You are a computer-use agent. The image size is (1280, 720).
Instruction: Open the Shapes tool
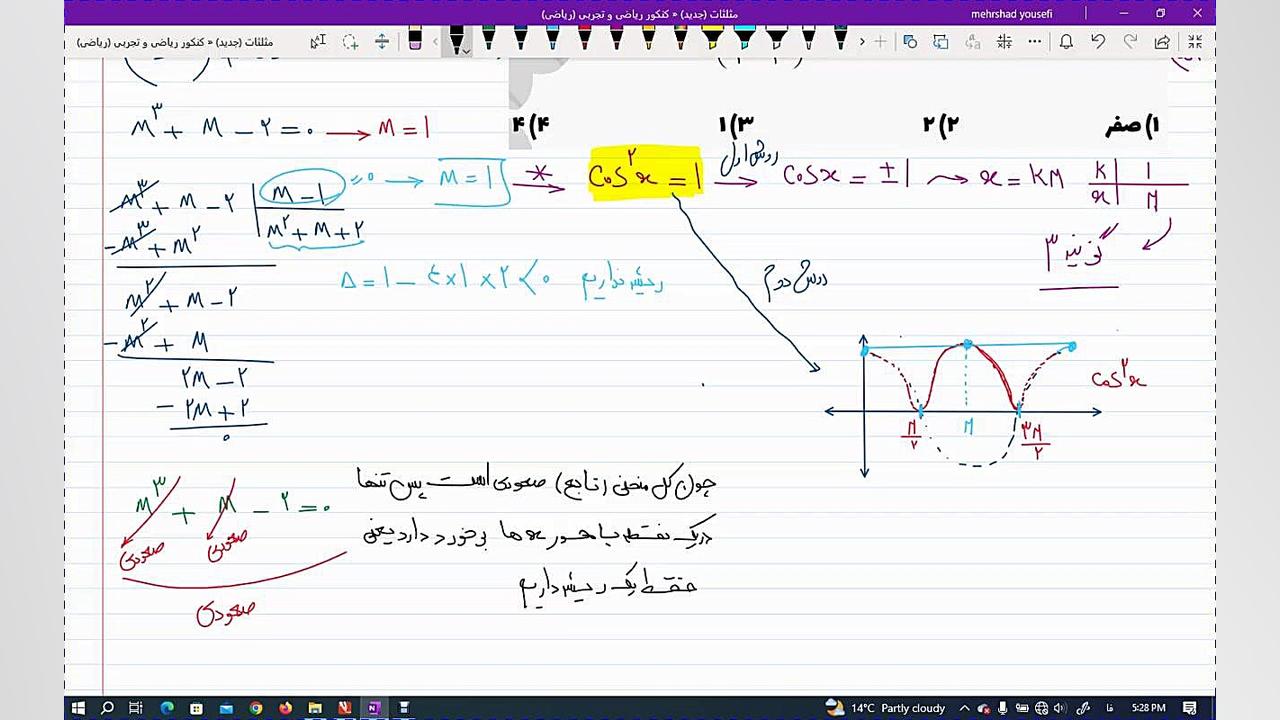coord(909,42)
